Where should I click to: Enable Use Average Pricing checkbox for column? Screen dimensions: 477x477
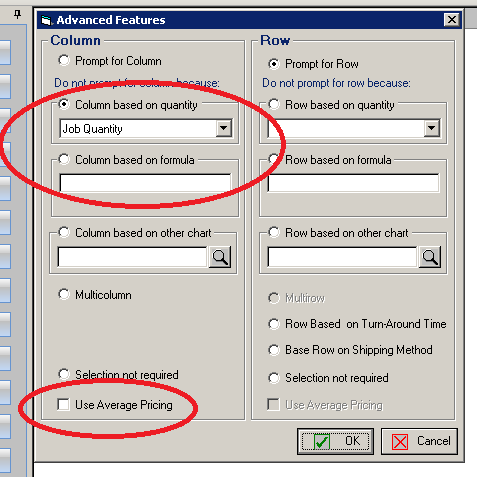63,405
